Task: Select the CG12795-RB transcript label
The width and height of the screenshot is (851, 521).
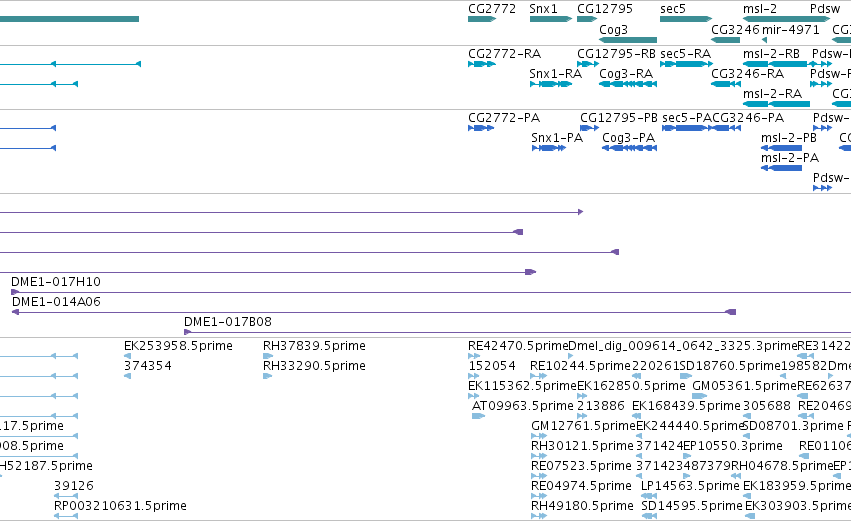Action: (616, 54)
